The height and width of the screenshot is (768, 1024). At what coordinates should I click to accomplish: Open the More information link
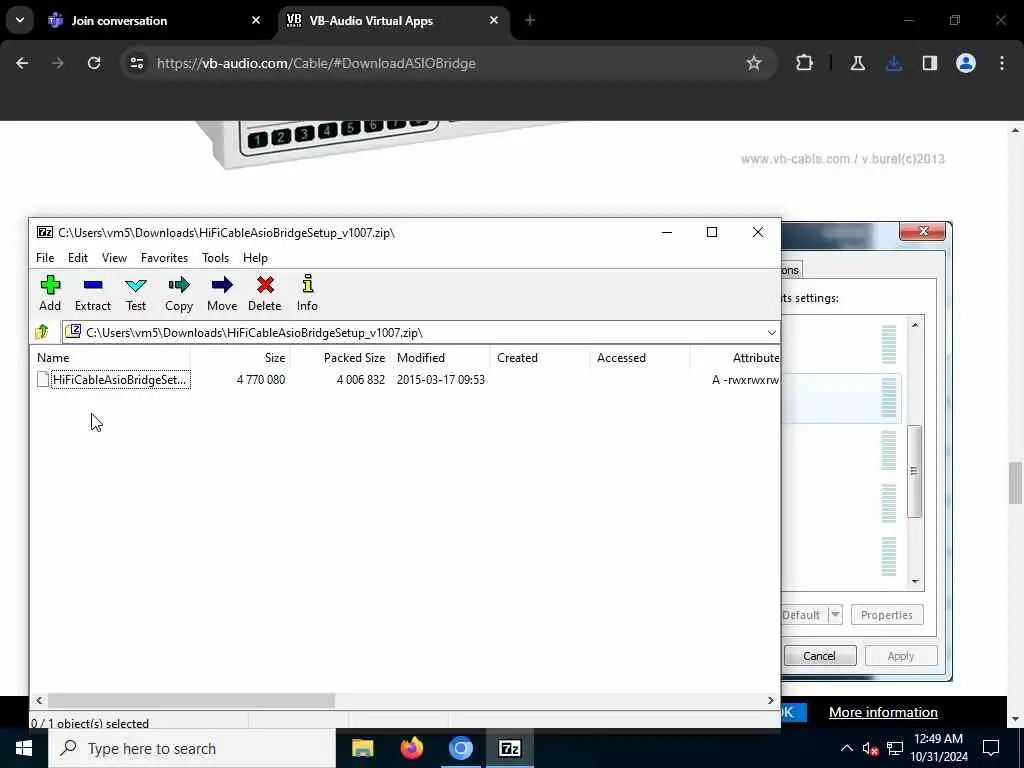[883, 712]
